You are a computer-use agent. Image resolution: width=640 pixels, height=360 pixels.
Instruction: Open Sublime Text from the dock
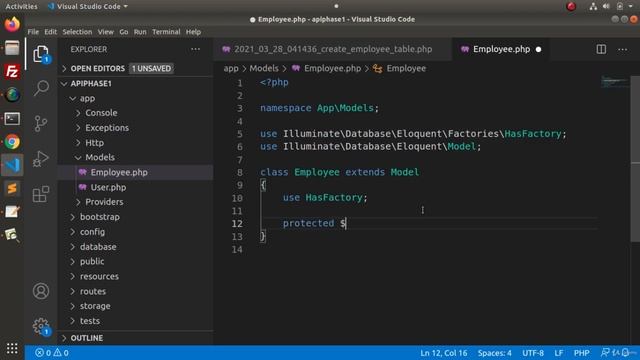(12, 189)
